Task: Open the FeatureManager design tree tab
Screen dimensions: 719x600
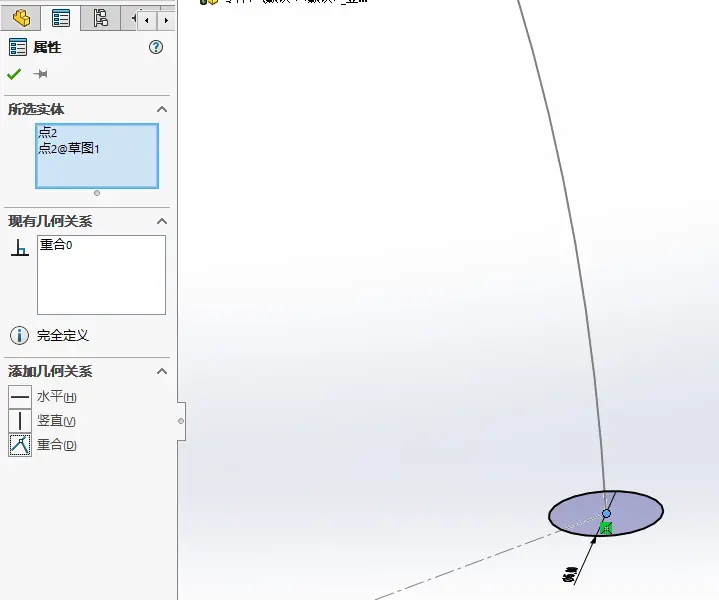Action: click(x=21, y=18)
